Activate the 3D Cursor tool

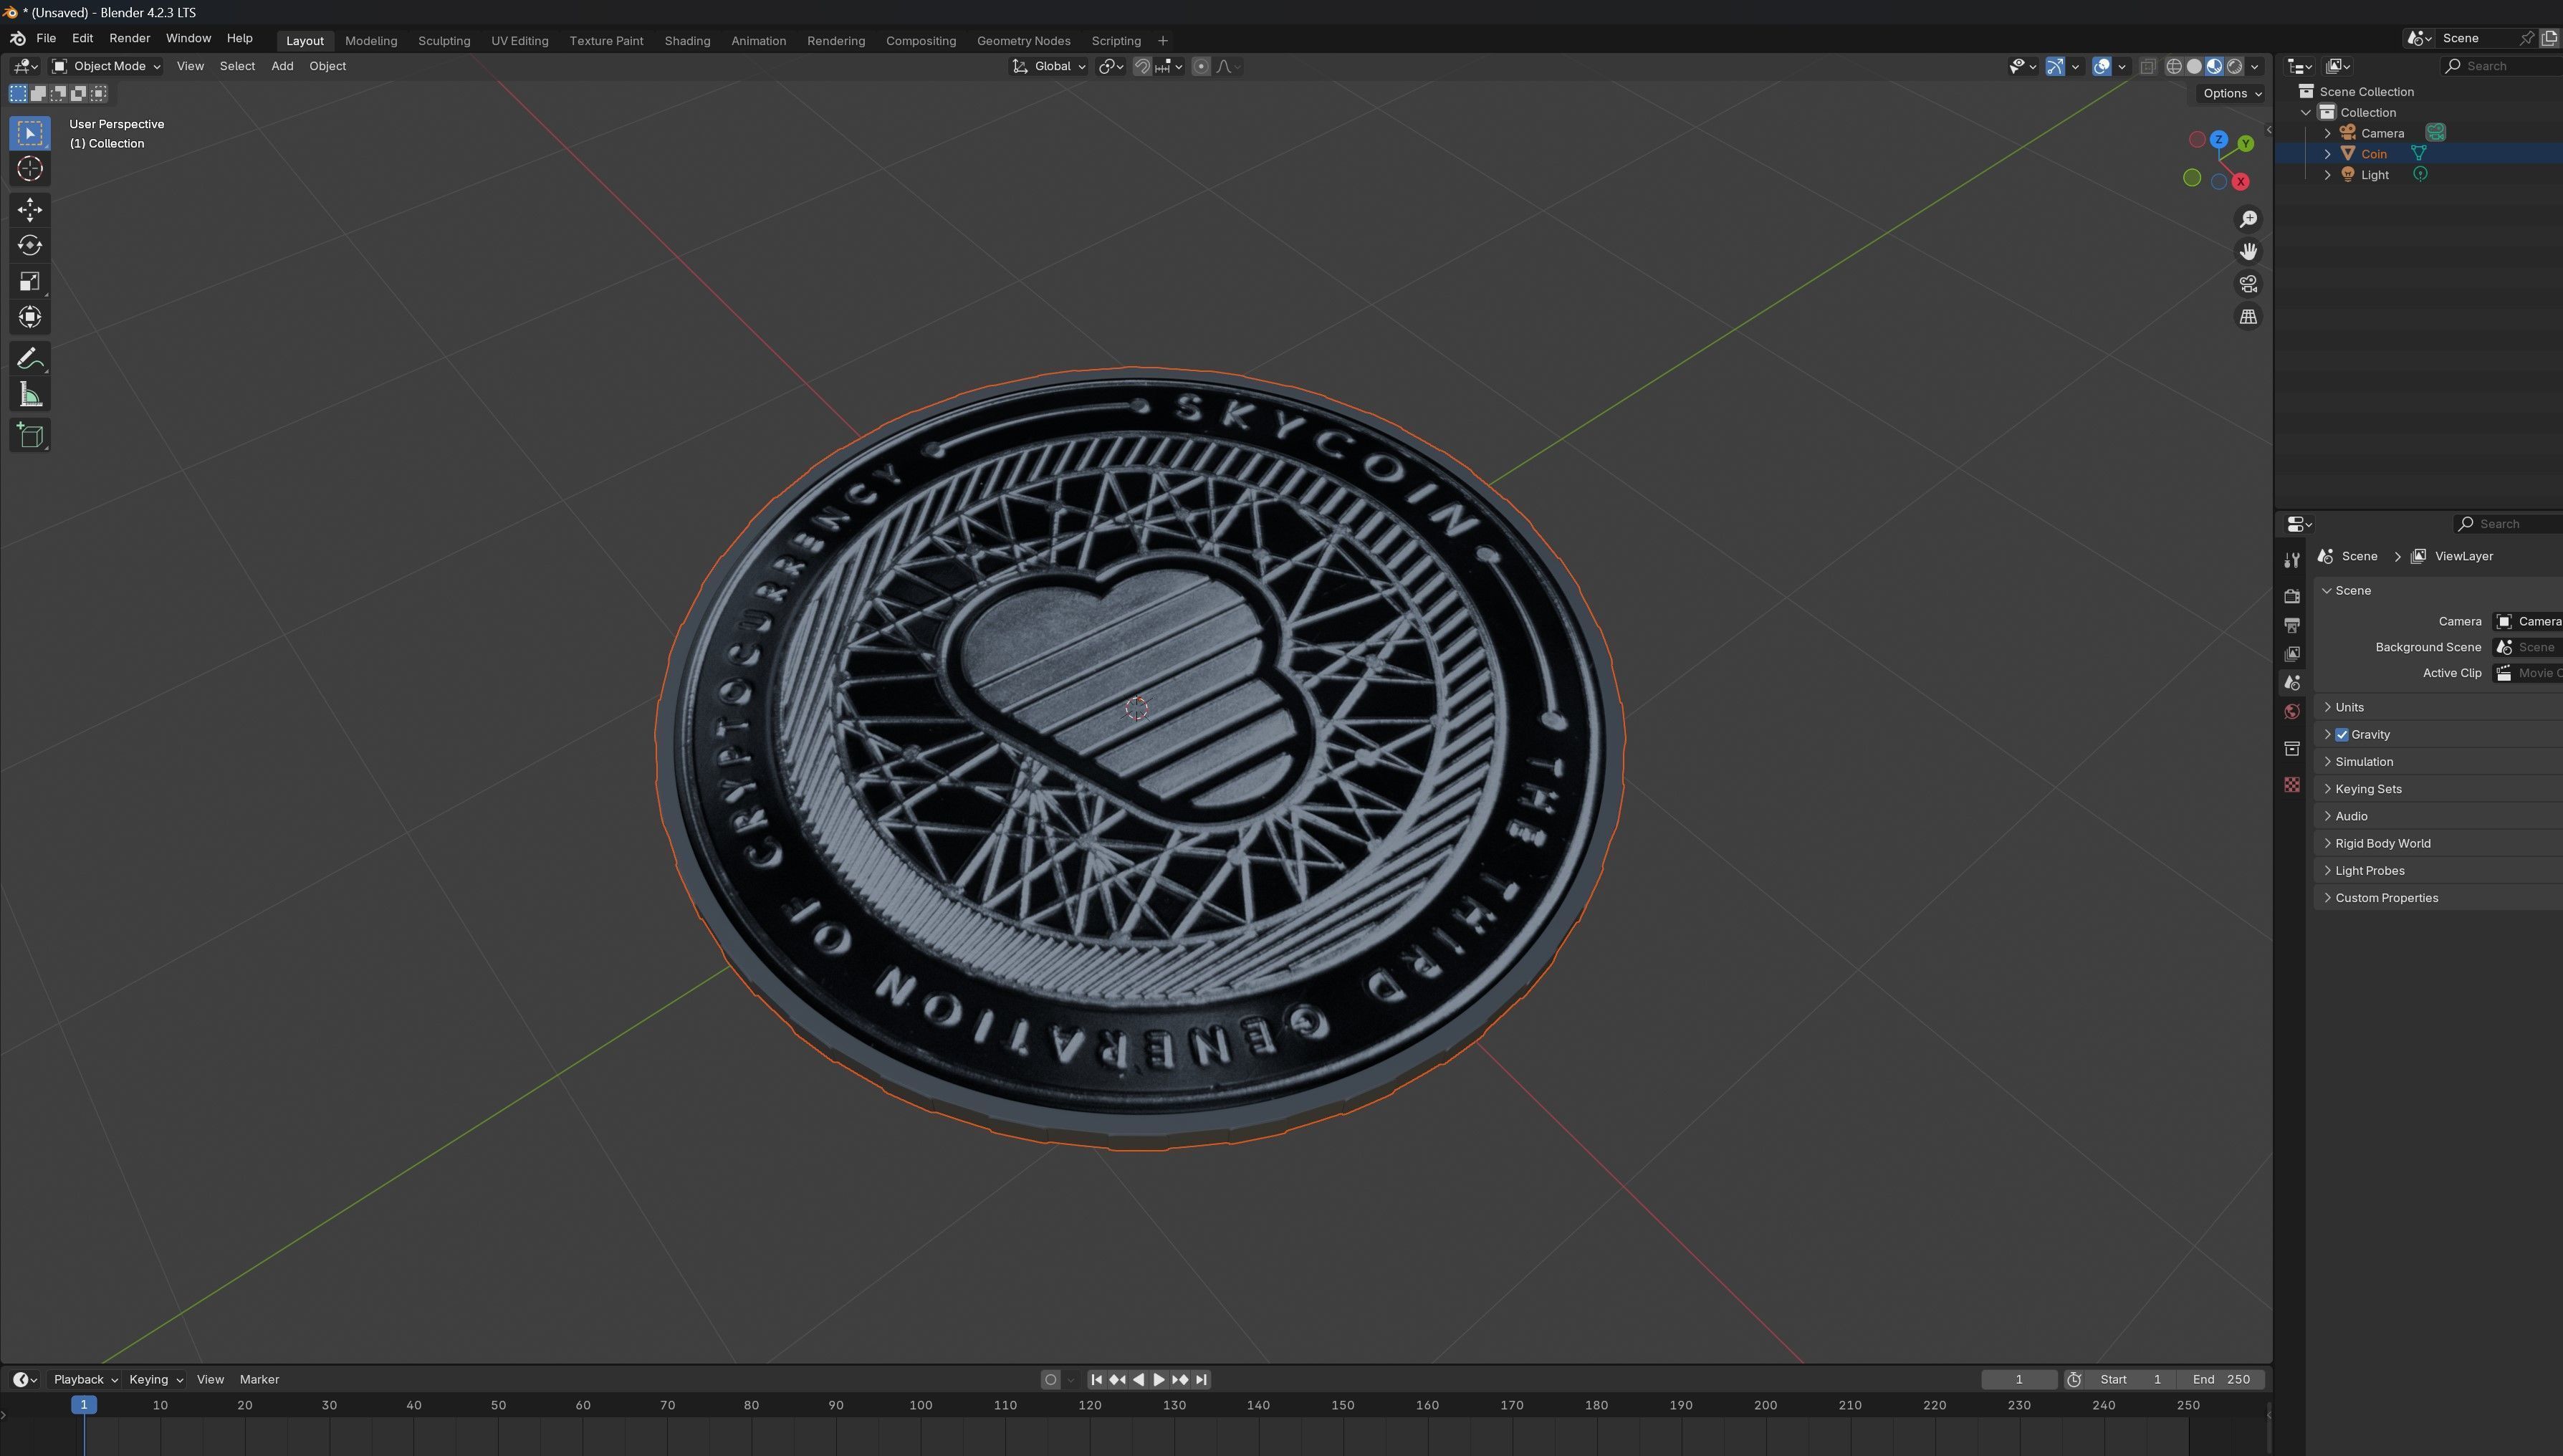[30, 169]
